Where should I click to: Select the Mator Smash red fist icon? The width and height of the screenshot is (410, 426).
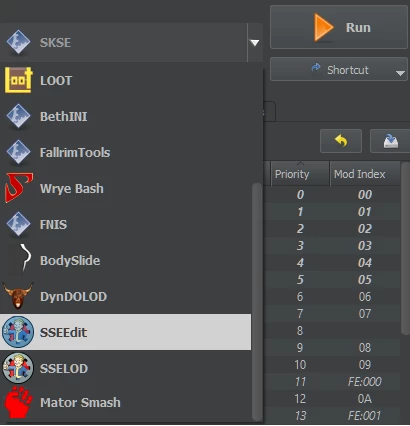(18, 402)
